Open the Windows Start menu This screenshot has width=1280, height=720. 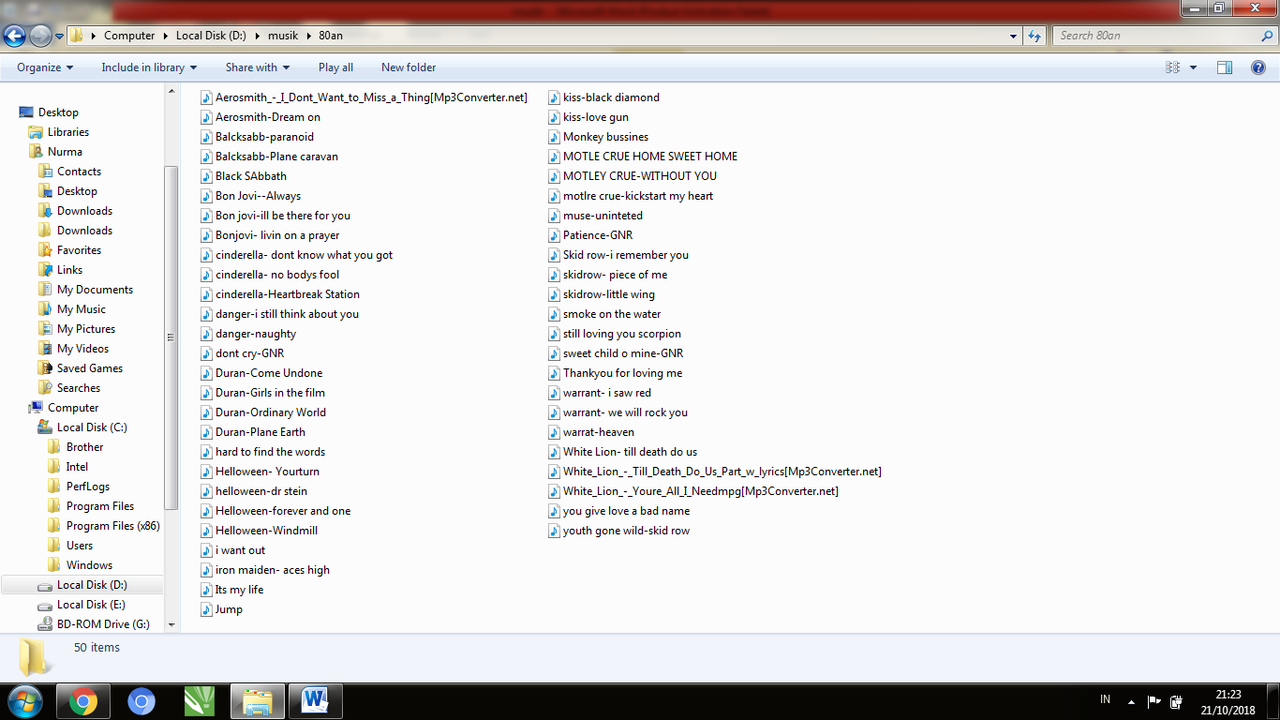tap(24, 701)
